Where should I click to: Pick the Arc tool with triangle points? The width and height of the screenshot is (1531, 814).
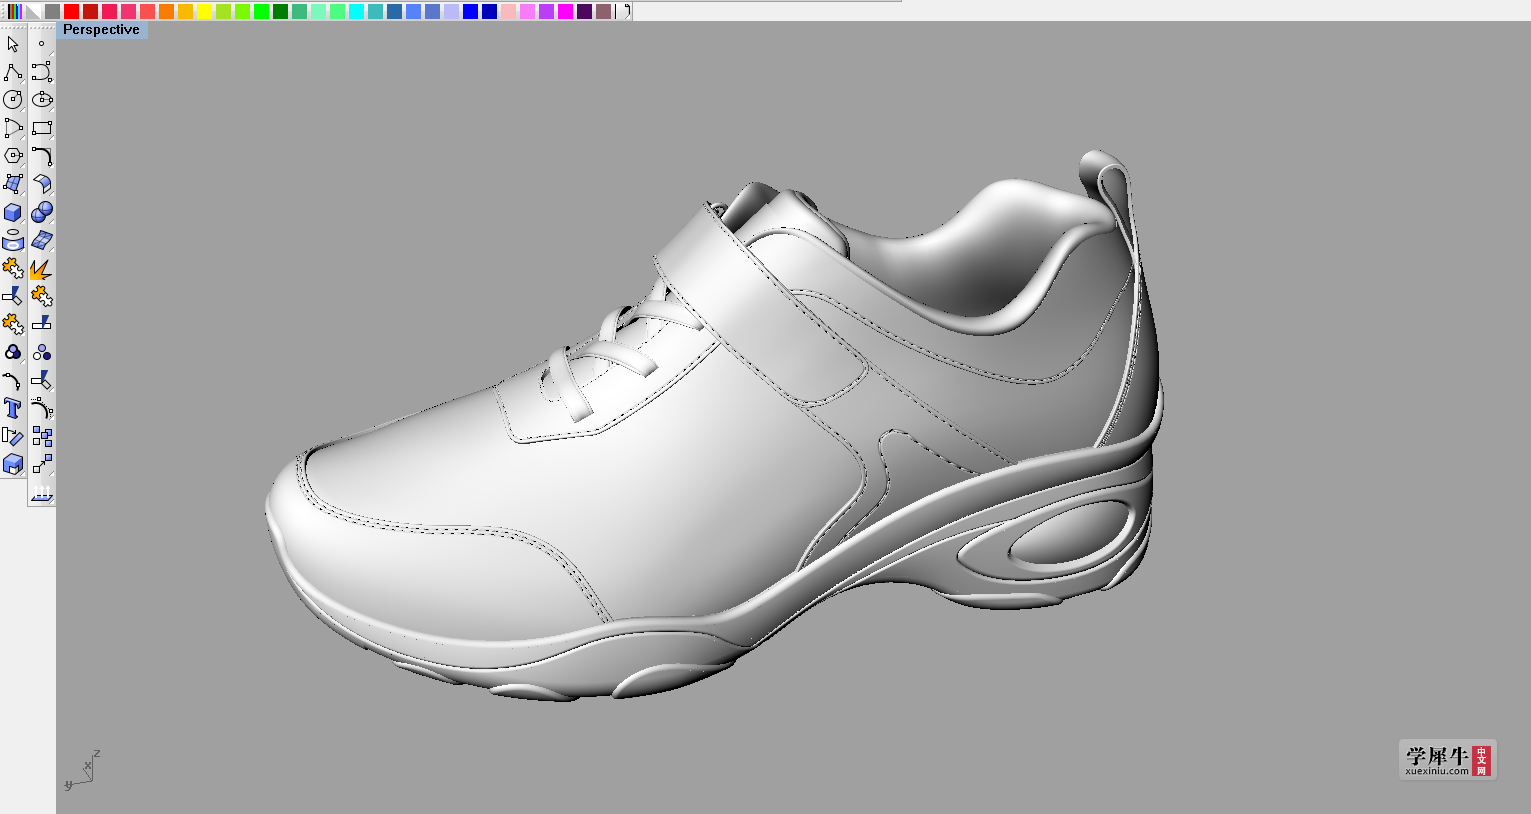click(13, 128)
